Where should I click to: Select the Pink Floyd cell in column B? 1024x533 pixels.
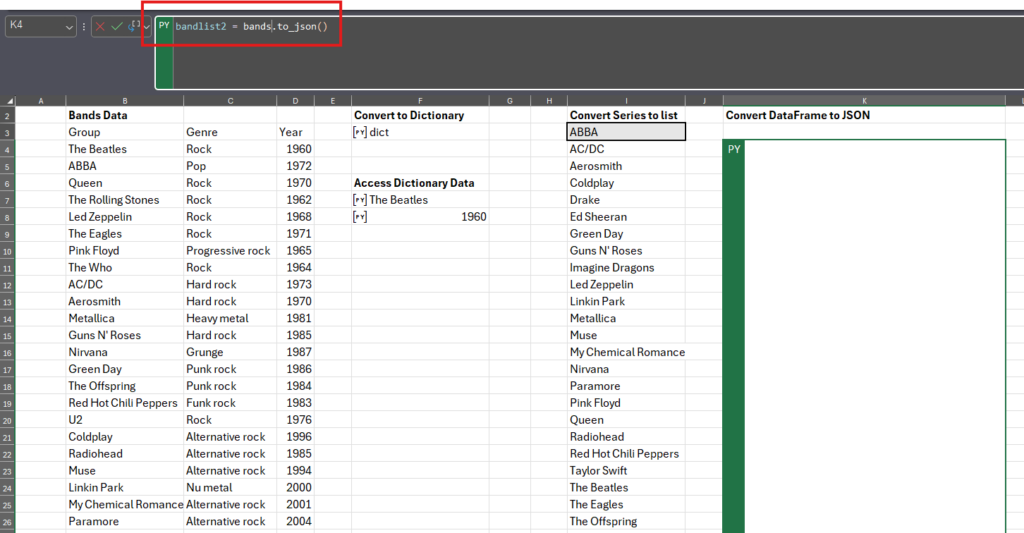pos(125,251)
